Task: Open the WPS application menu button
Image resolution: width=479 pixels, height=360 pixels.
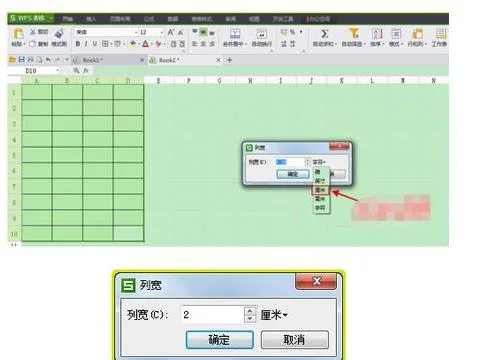Action: tap(31, 18)
